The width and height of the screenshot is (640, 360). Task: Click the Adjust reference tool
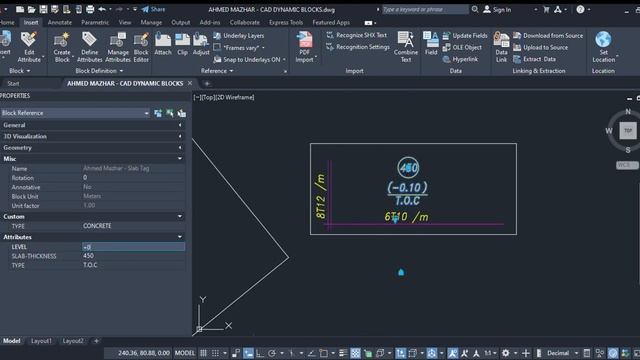(x=201, y=44)
